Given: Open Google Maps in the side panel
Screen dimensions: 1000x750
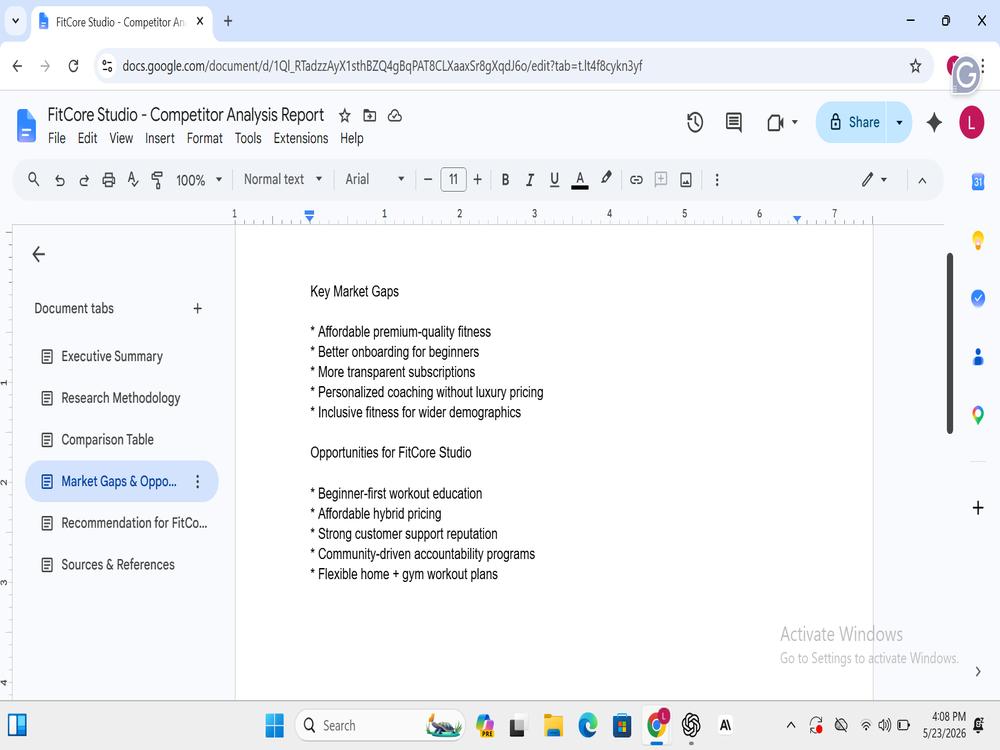Looking at the screenshot, I should click(x=978, y=415).
